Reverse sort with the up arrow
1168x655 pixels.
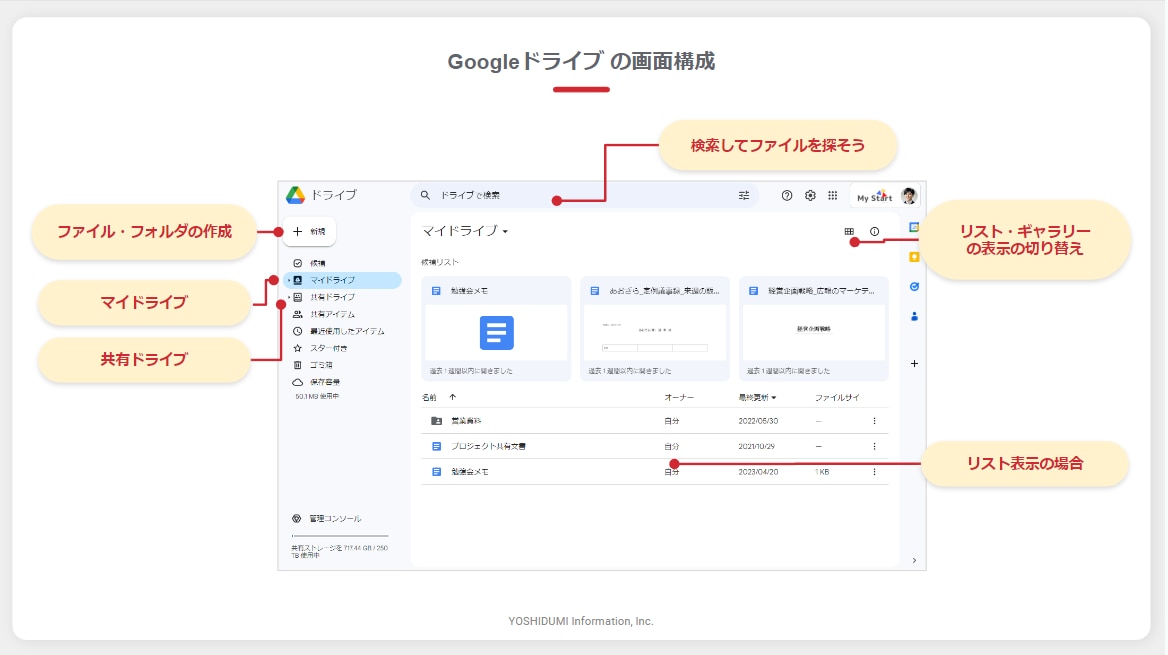452,398
